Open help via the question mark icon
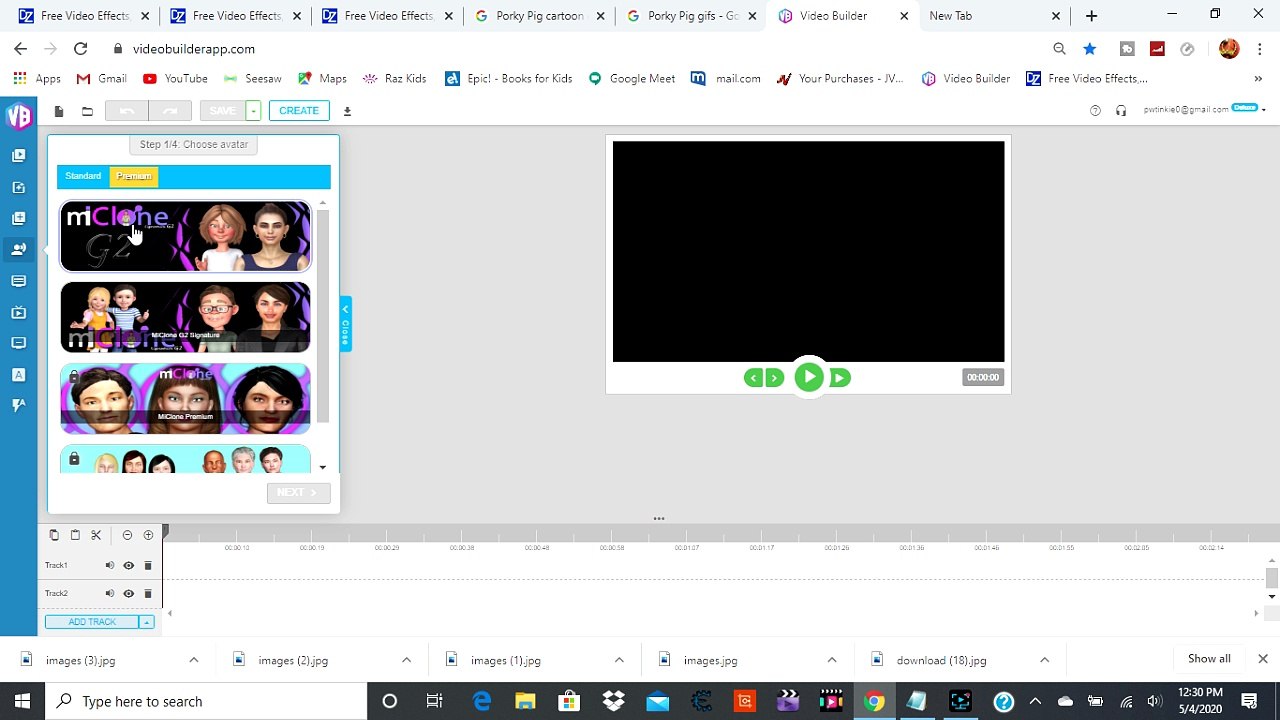1280x720 pixels. pyautogui.click(x=1095, y=110)
